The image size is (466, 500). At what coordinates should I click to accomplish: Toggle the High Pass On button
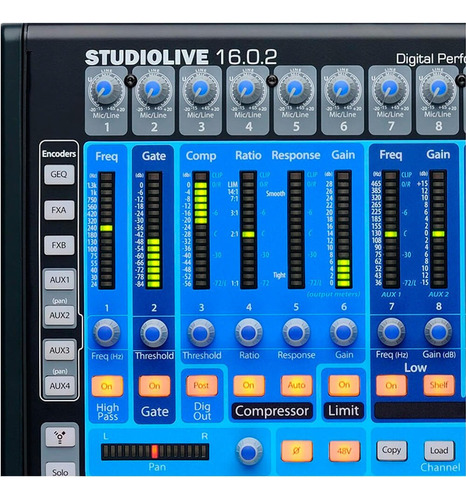tap(107, 386)
